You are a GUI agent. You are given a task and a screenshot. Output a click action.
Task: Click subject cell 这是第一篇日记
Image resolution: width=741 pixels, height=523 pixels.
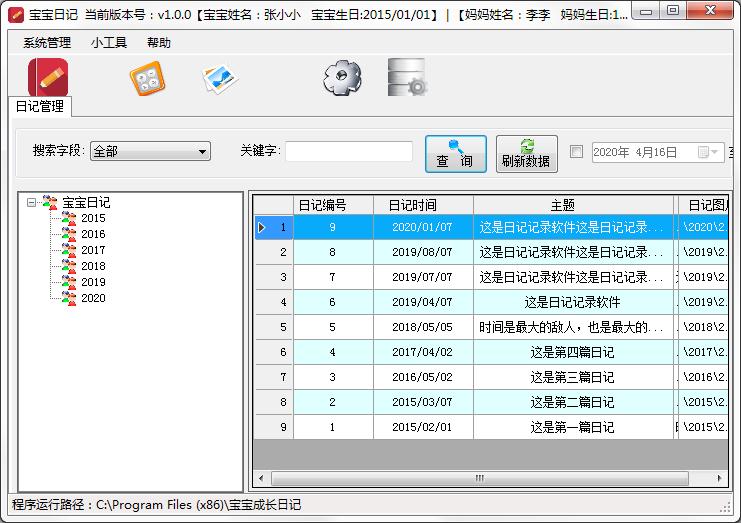[573, 428]
